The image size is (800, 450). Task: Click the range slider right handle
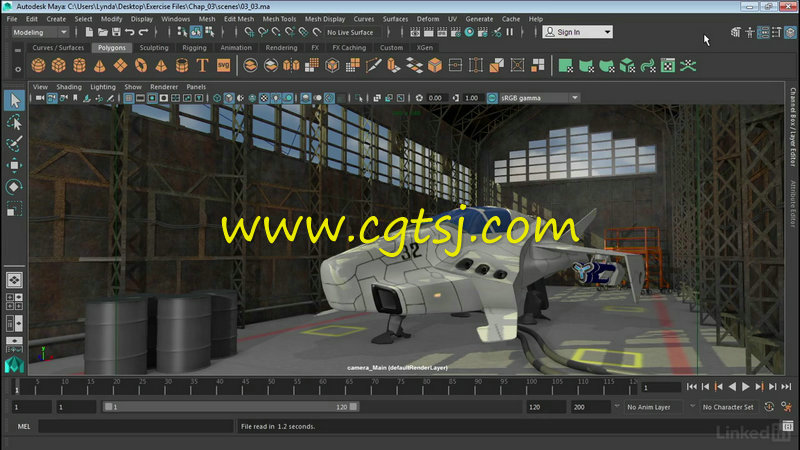353,407
